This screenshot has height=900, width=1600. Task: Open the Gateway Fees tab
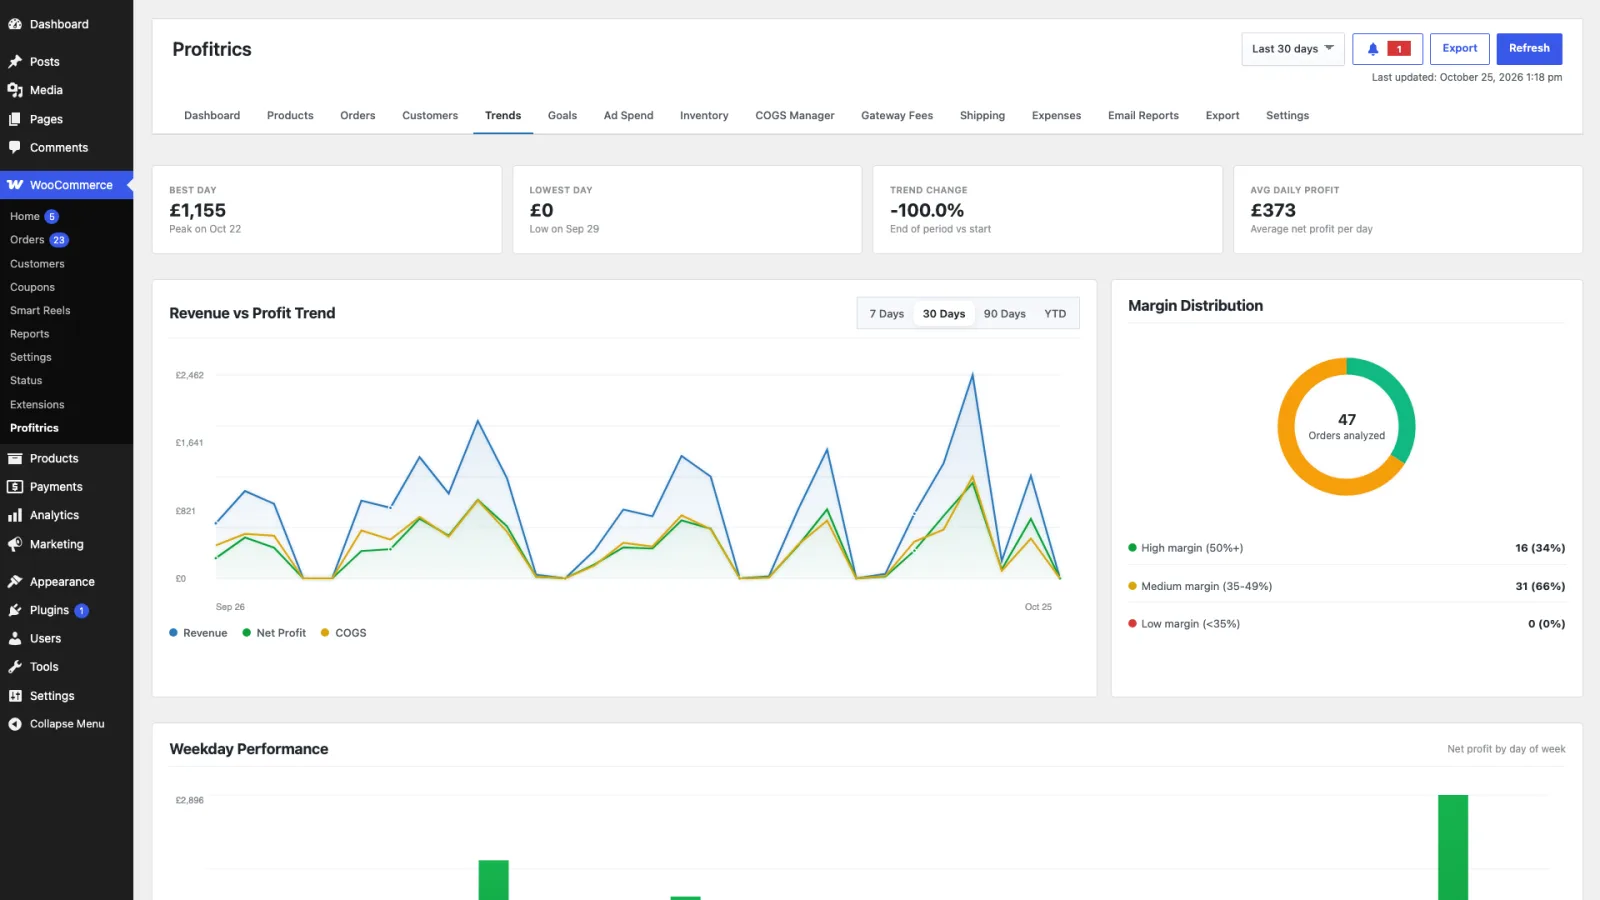click(x=897, y=116)
